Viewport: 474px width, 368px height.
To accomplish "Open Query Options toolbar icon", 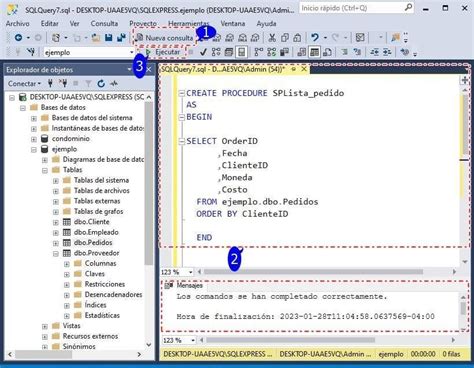I will 229,52.
